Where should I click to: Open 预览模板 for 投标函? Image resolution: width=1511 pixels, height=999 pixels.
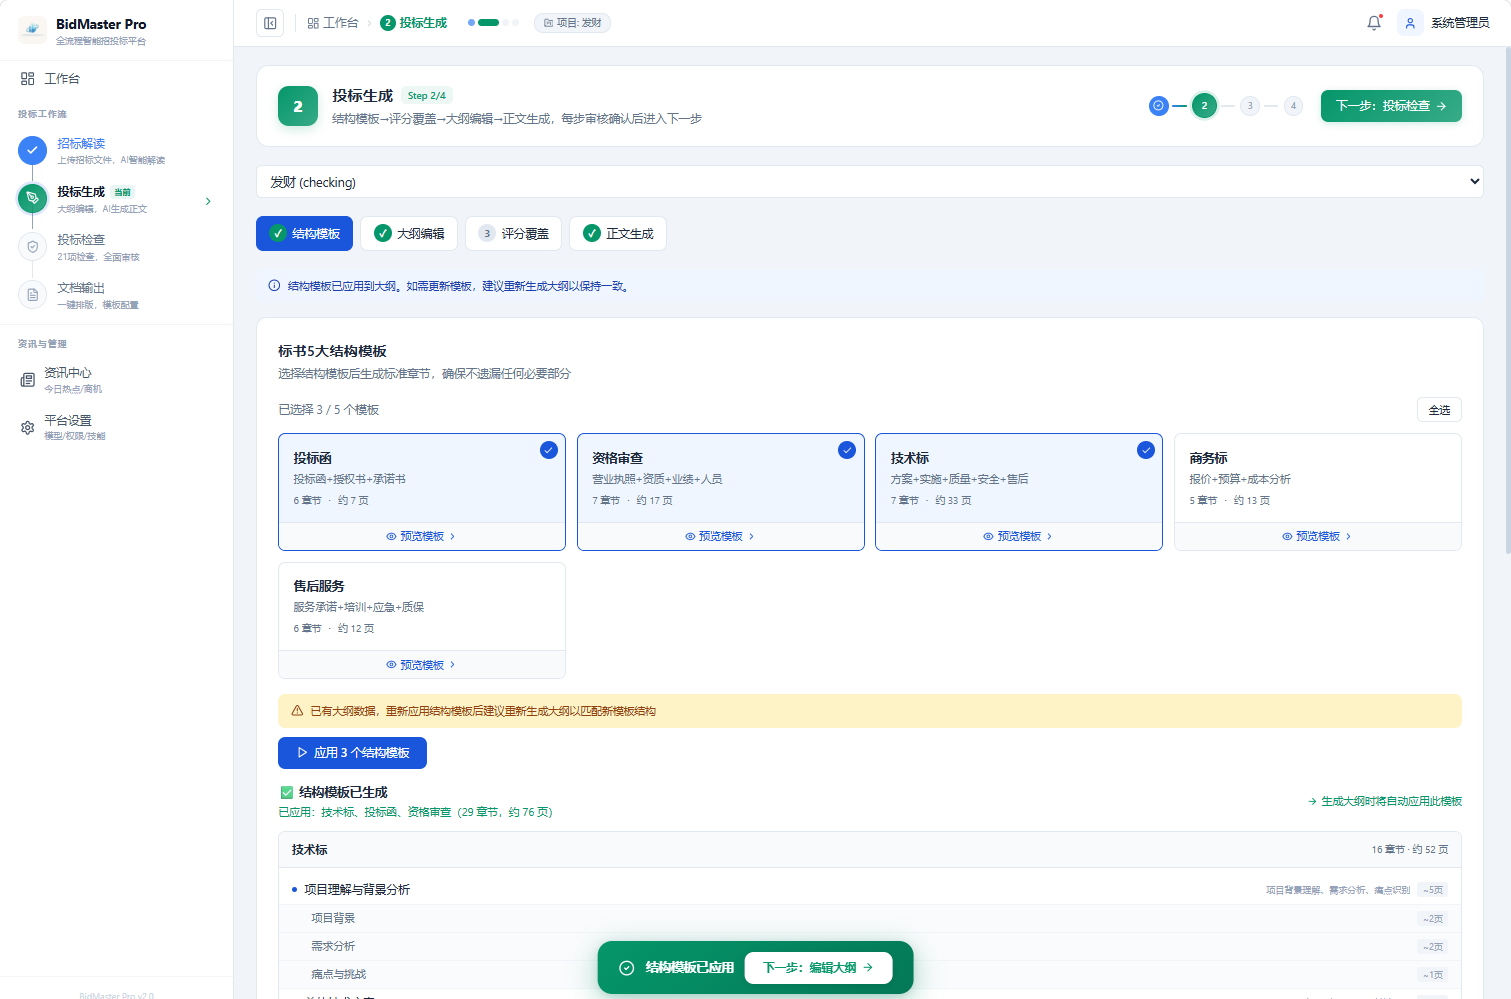pos(421,537)
